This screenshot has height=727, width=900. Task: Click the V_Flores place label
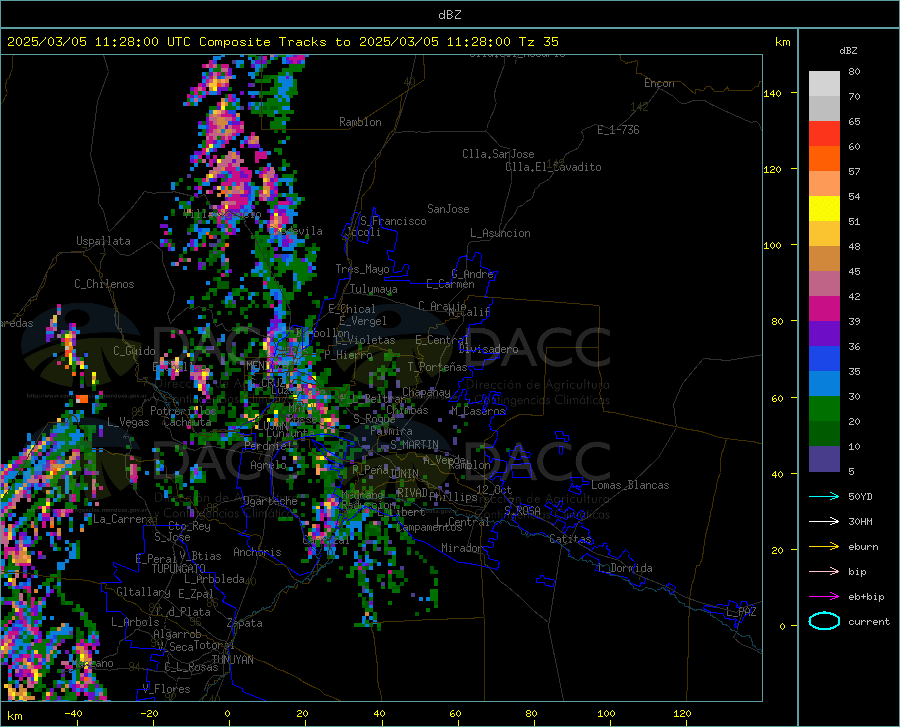[x=166, y=689]
